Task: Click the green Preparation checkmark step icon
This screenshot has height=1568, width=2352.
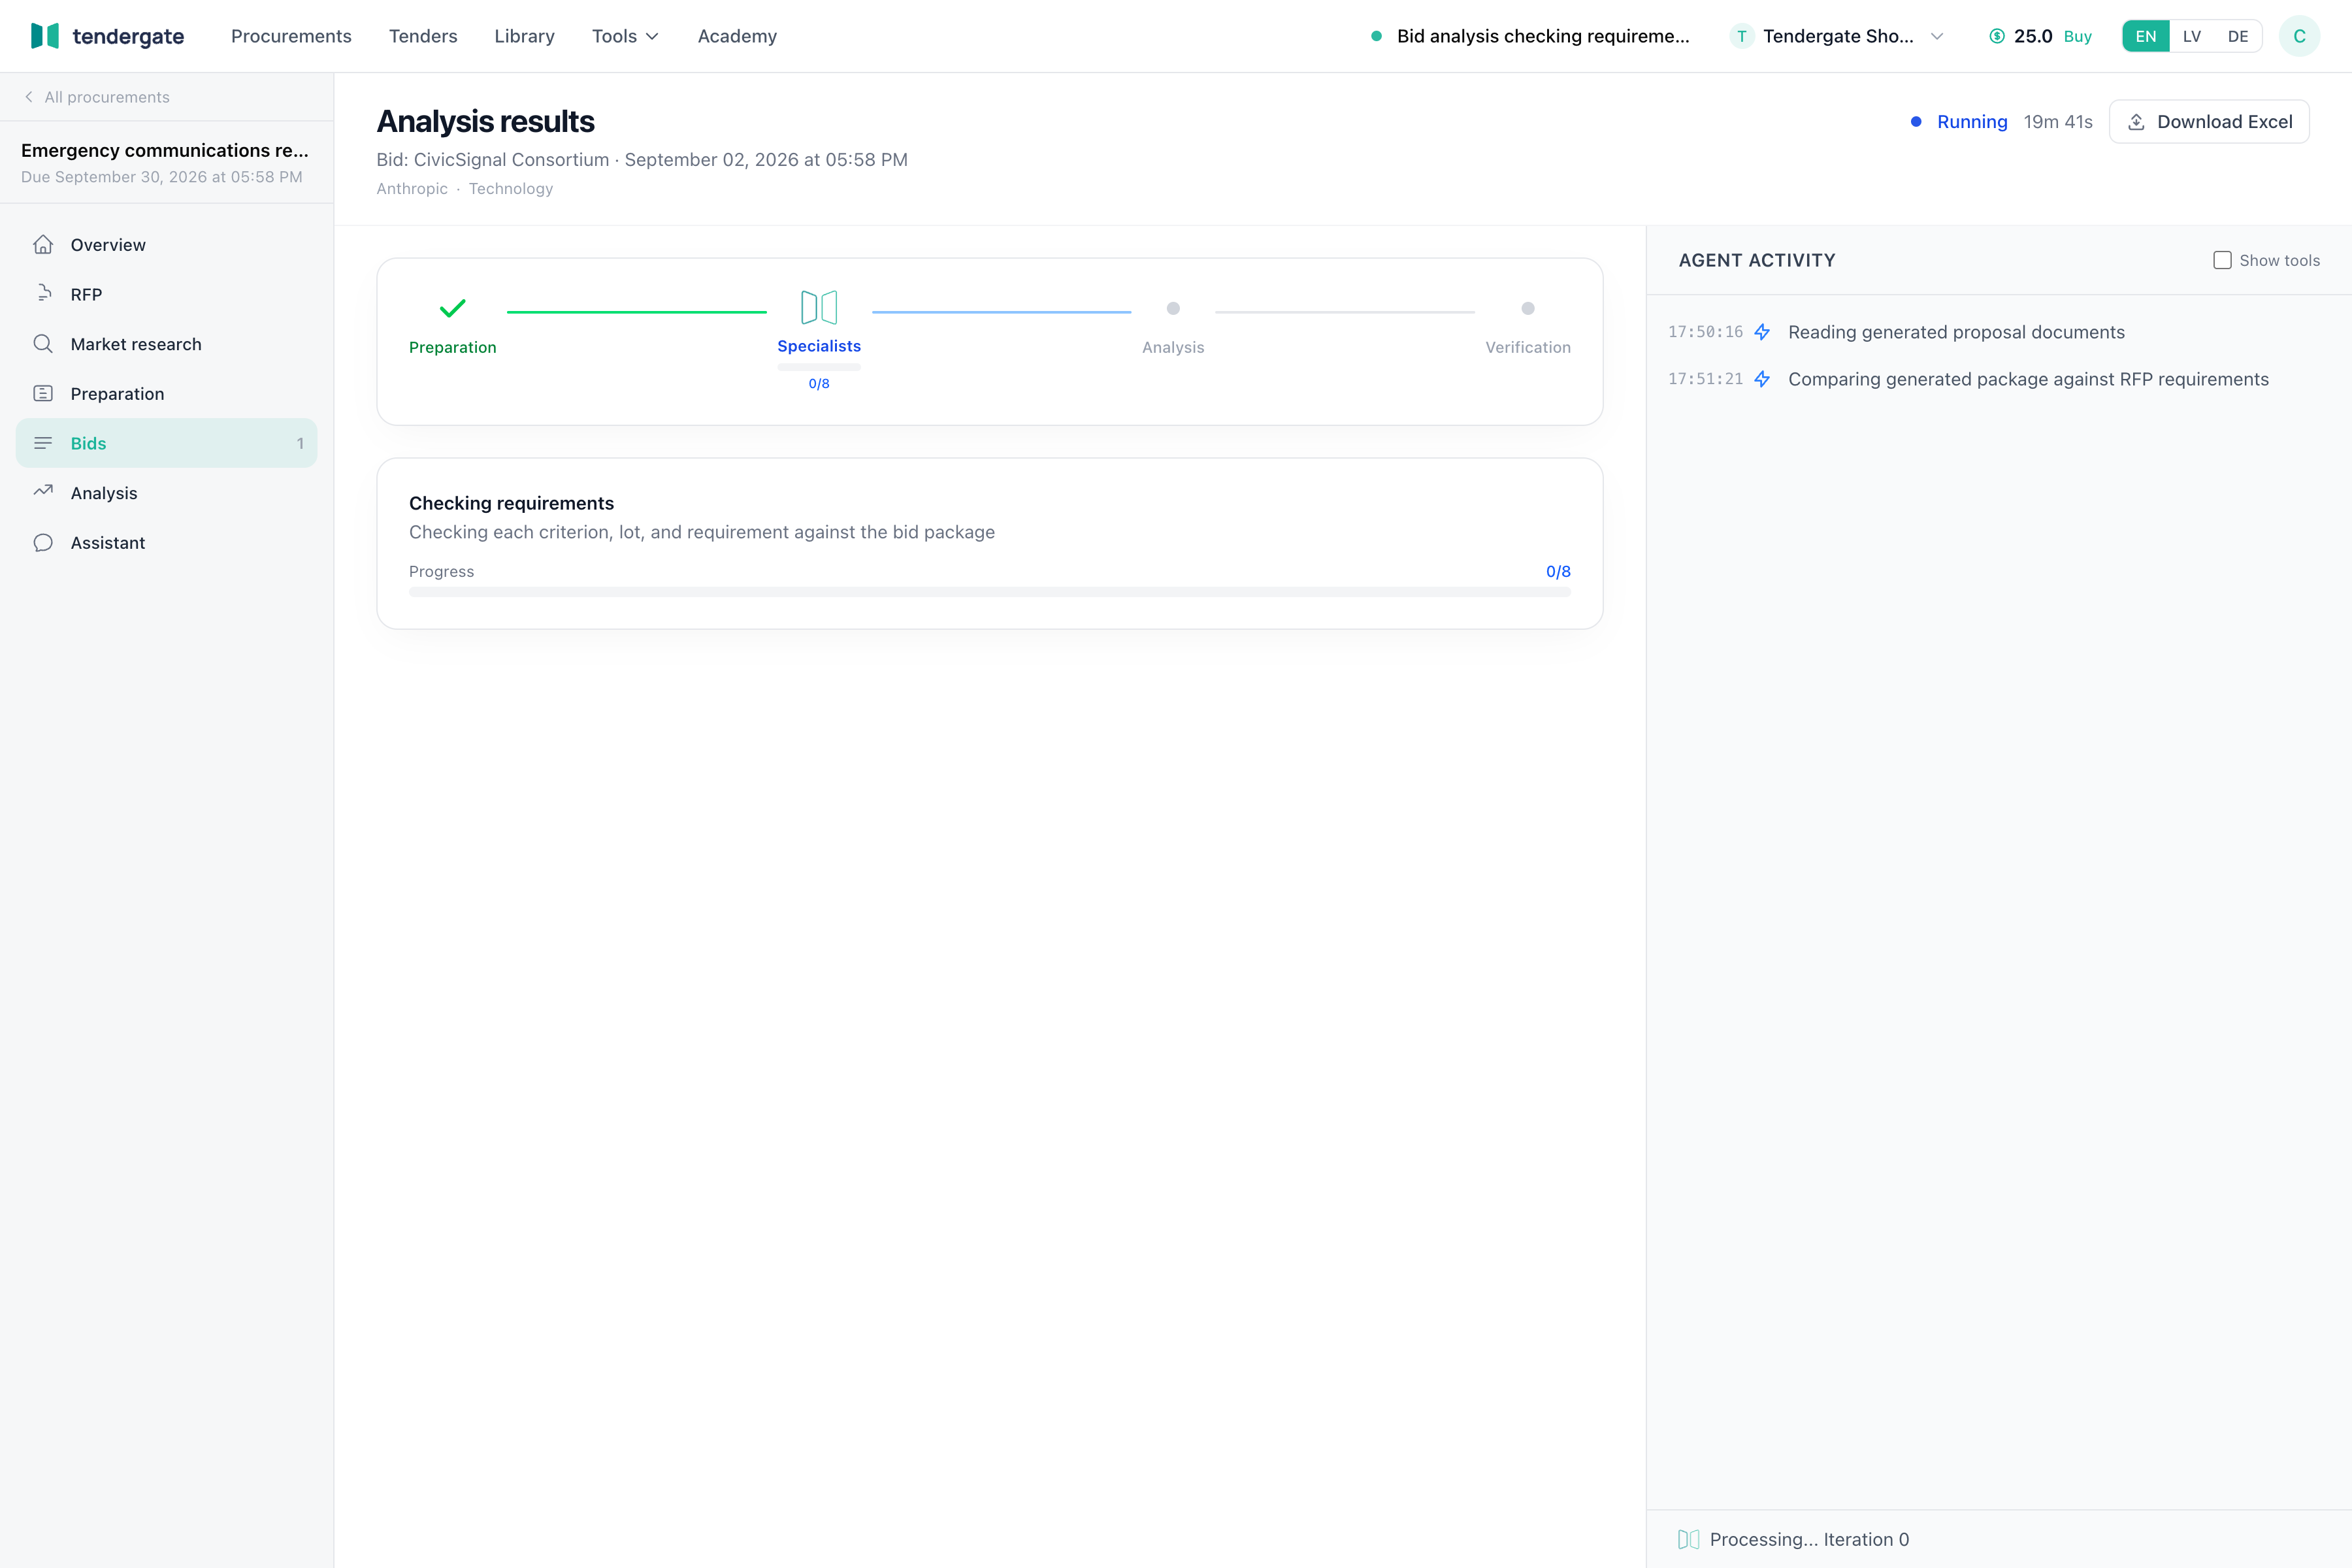Action: pyautogui.click(x=453, y=308)
